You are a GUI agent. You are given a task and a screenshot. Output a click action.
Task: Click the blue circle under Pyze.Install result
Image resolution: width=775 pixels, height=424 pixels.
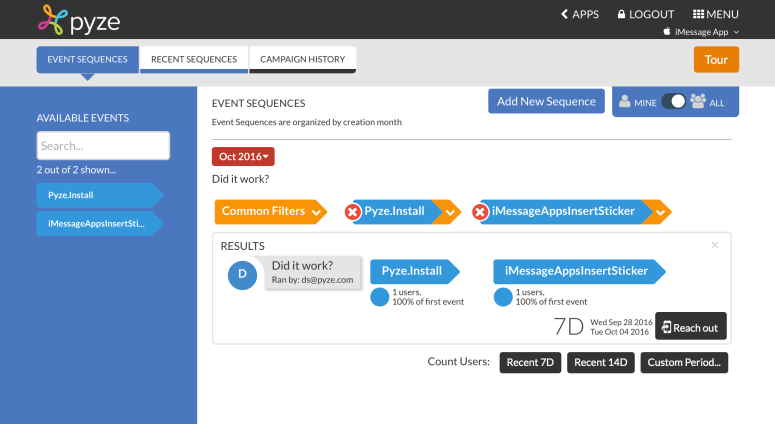pyautogui.click(x=379, y=297)
